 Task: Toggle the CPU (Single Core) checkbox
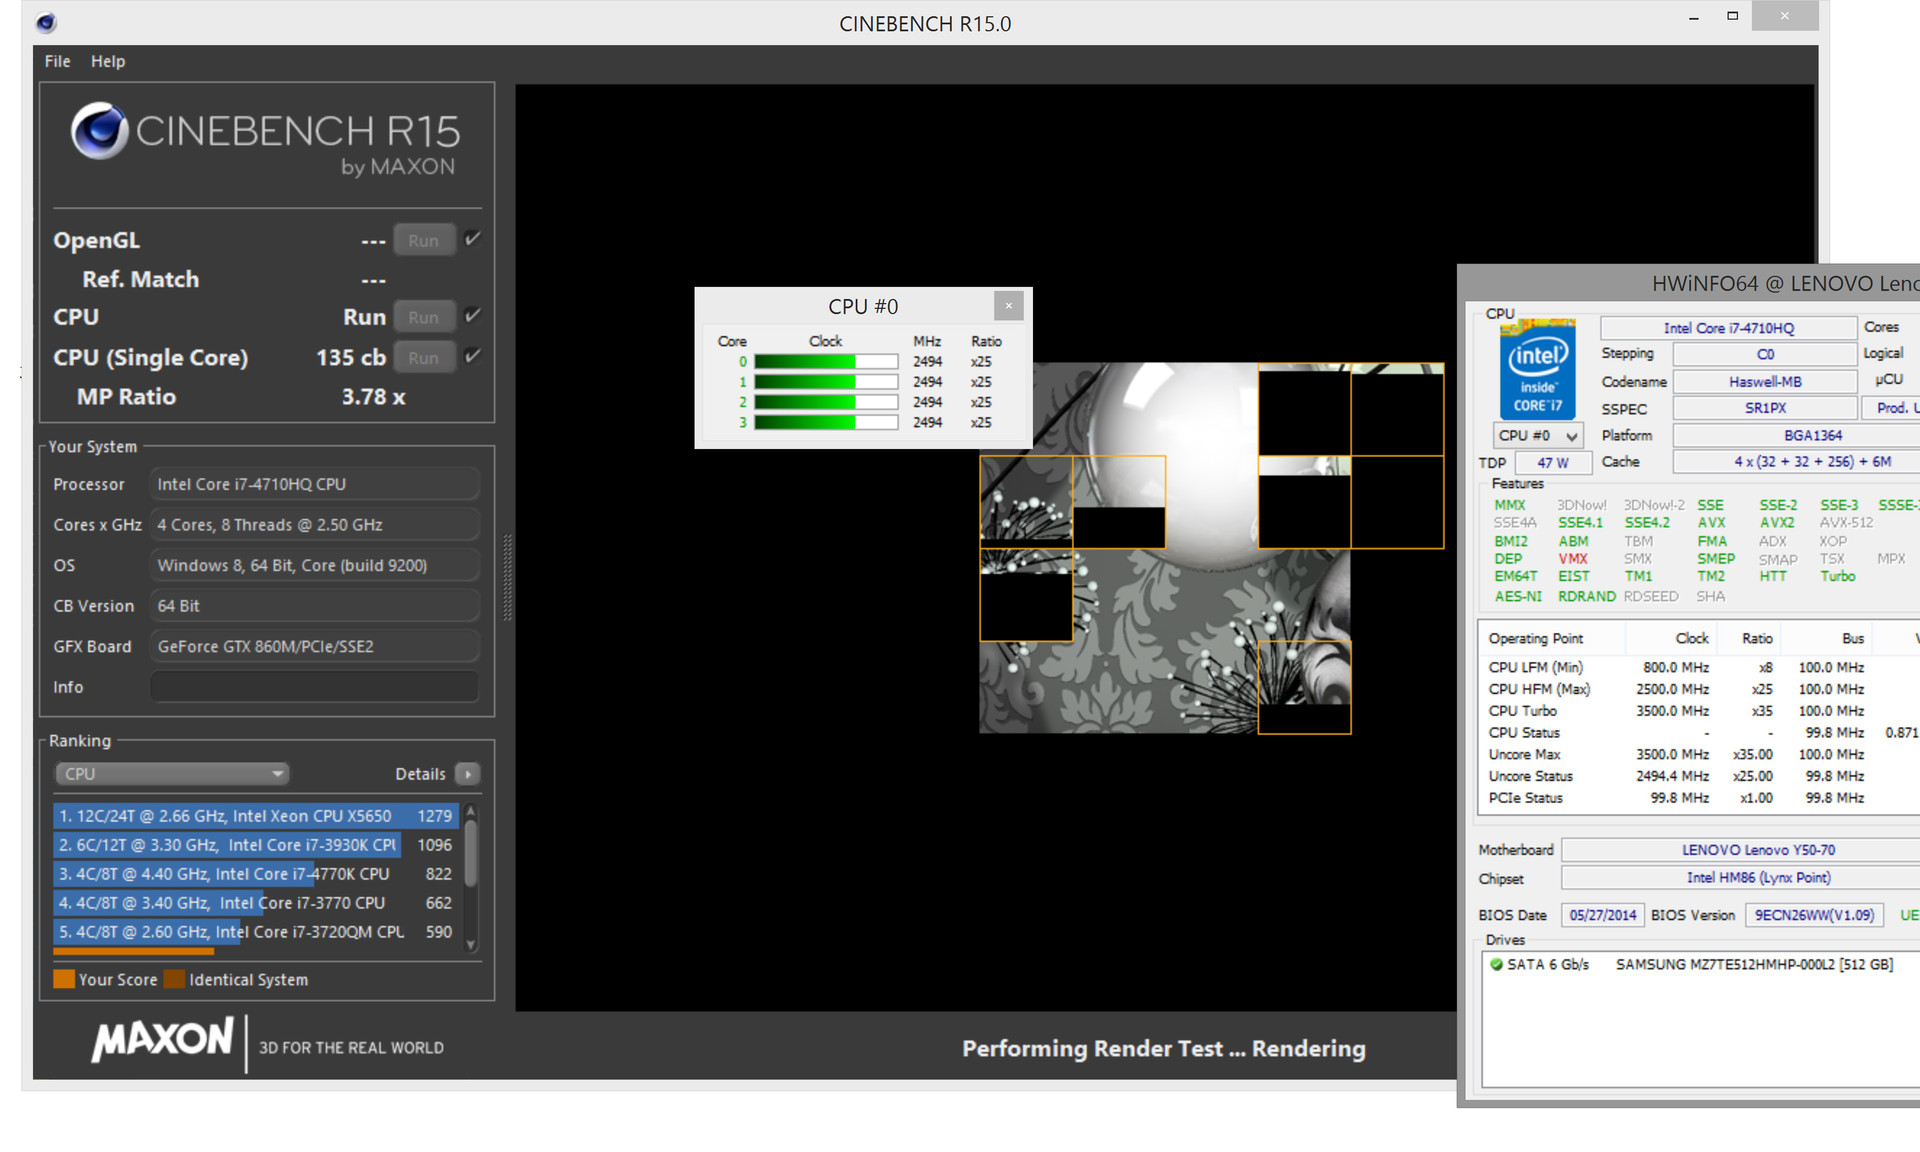coord(473,356)
